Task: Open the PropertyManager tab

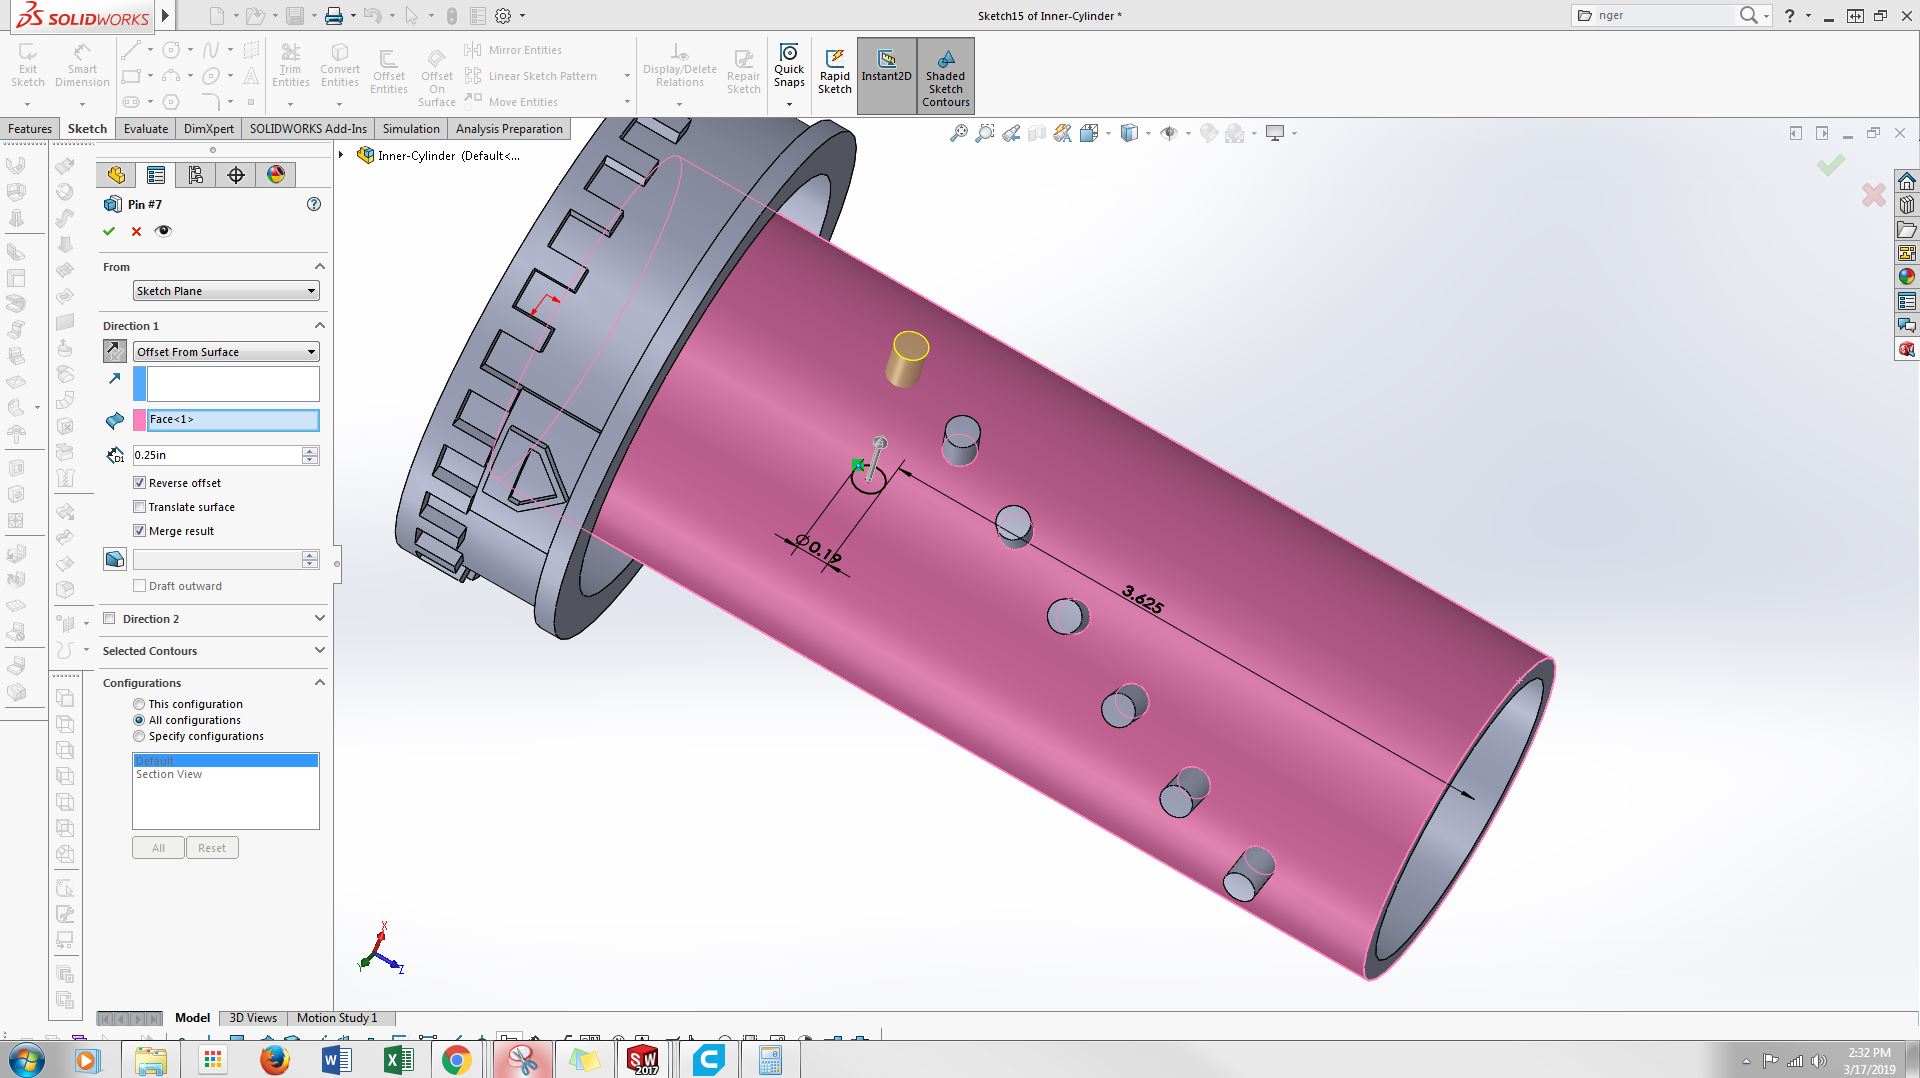Action: [156, 175]
